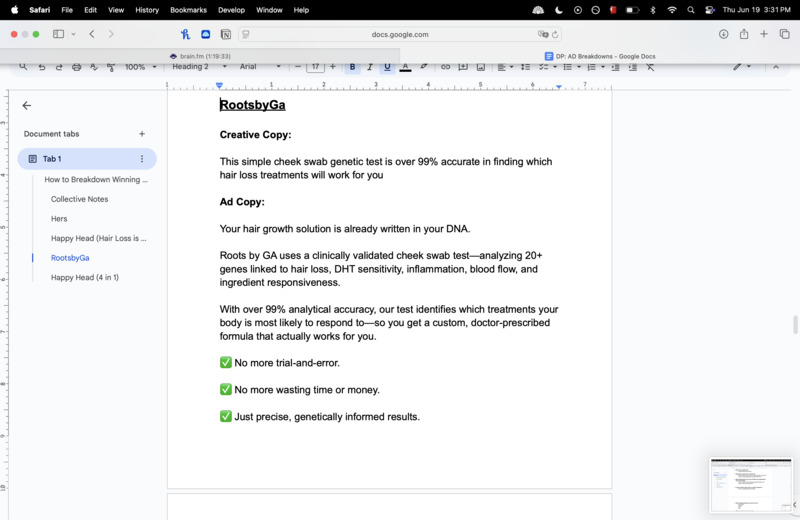Undo the last edit

(42, 67)
